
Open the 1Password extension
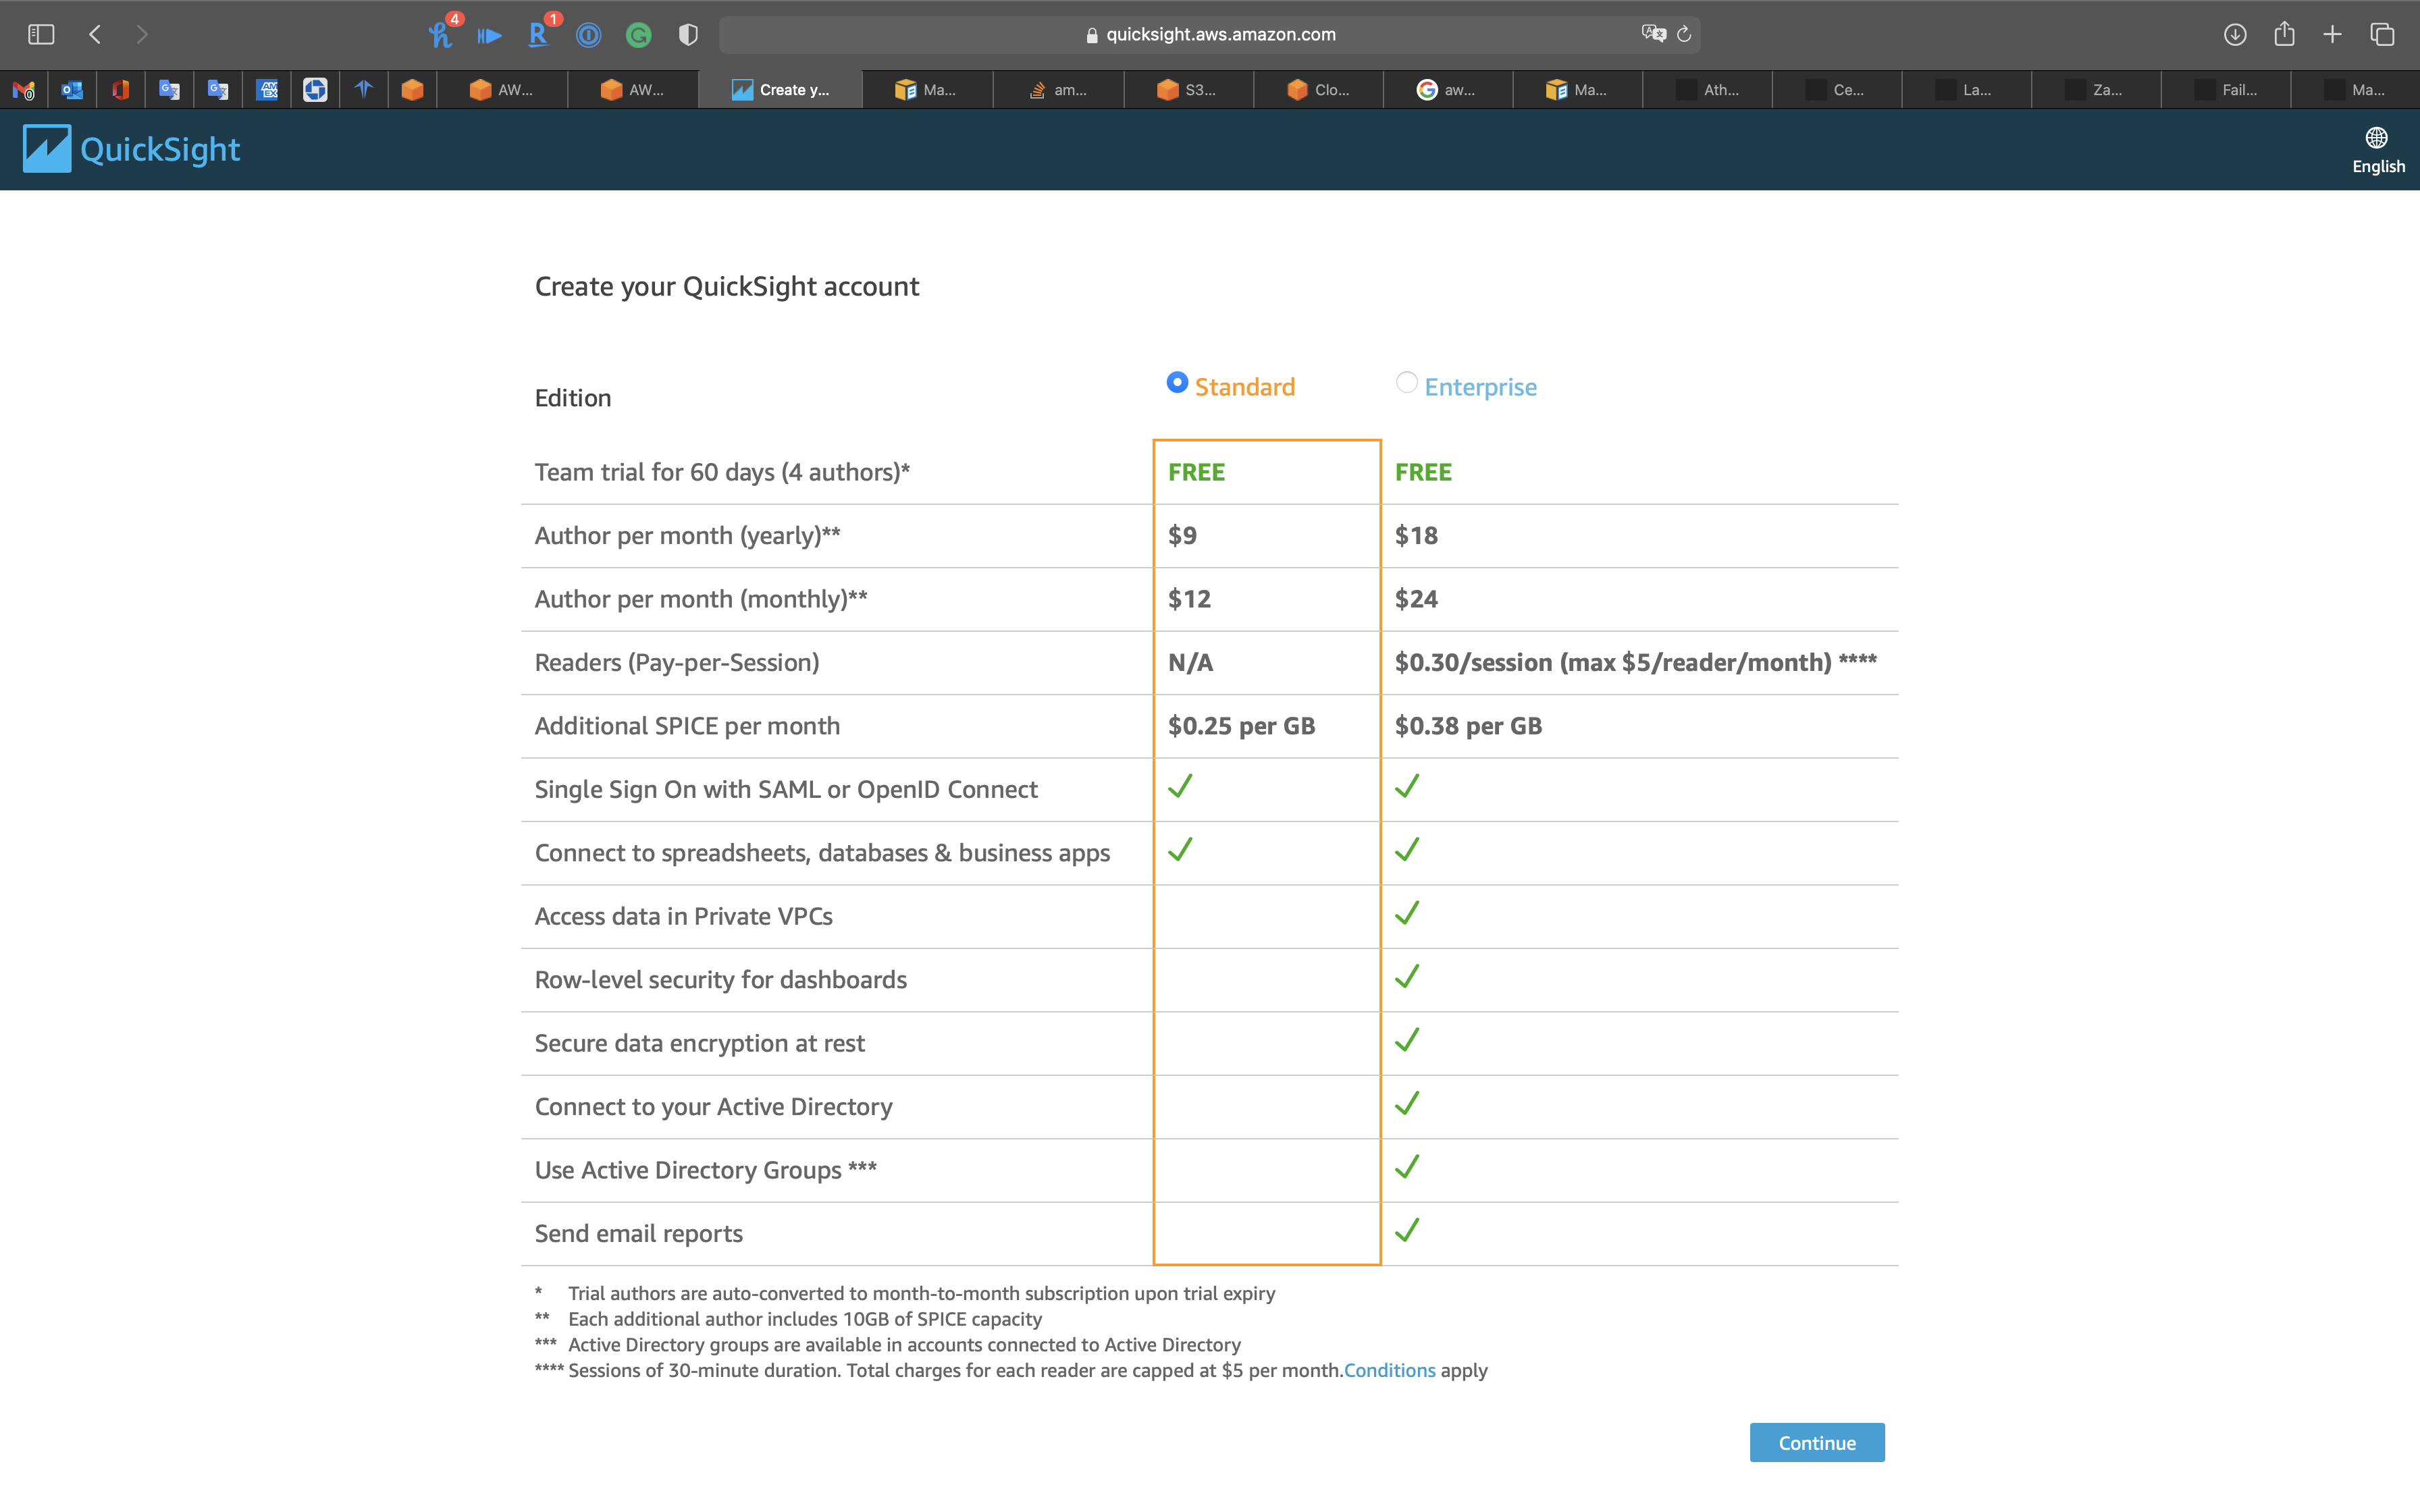[x=589, y=35]
